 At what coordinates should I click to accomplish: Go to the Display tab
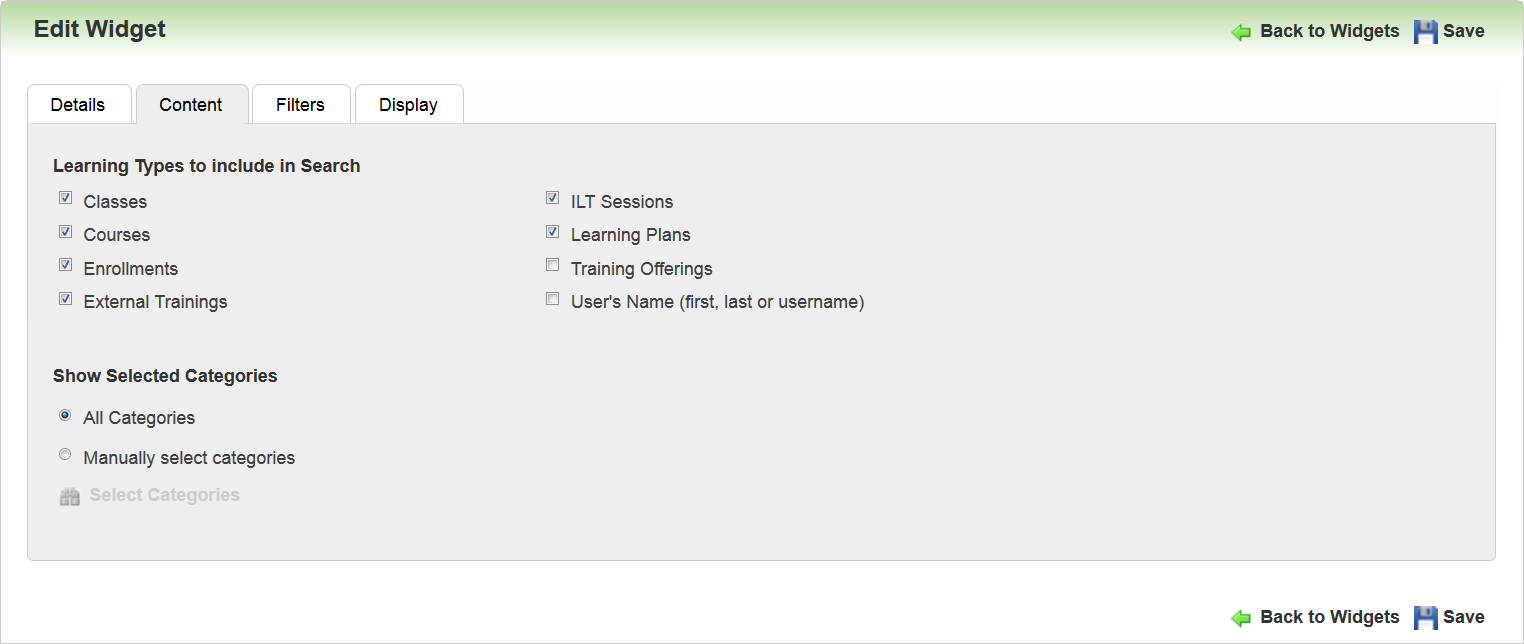408,105
